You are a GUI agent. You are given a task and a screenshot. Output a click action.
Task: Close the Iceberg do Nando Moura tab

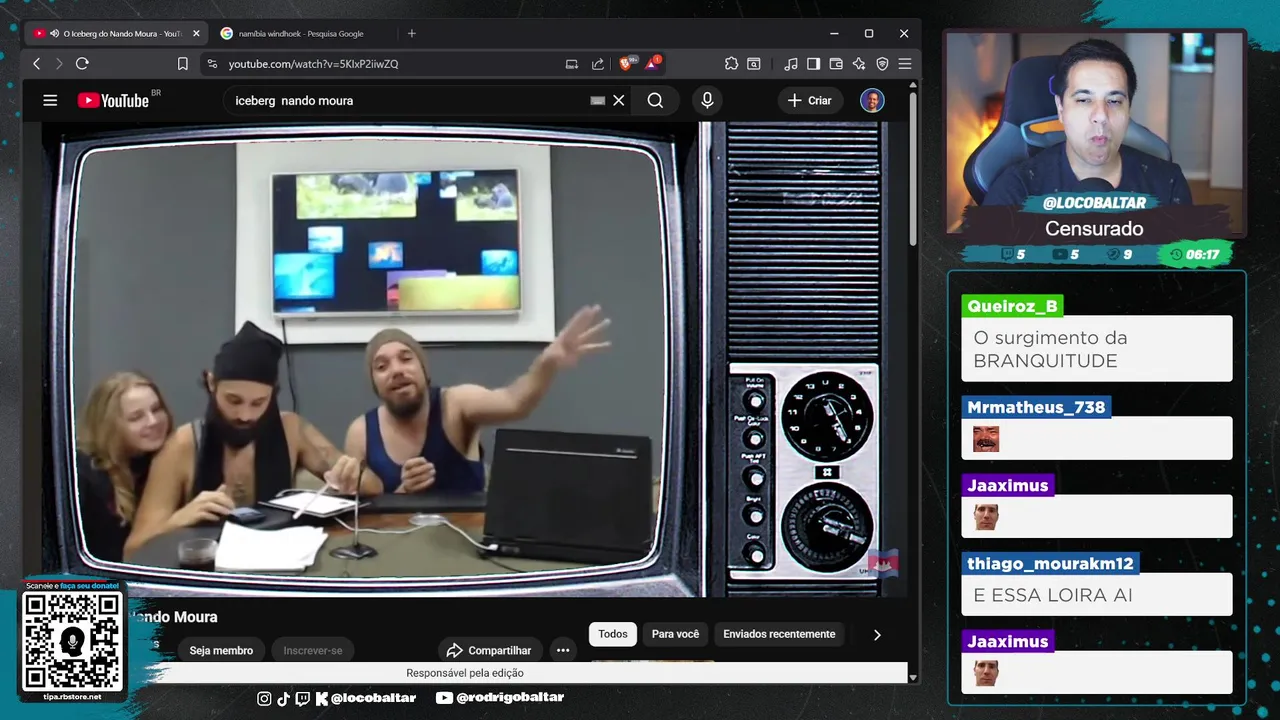[x=196, y=33]
